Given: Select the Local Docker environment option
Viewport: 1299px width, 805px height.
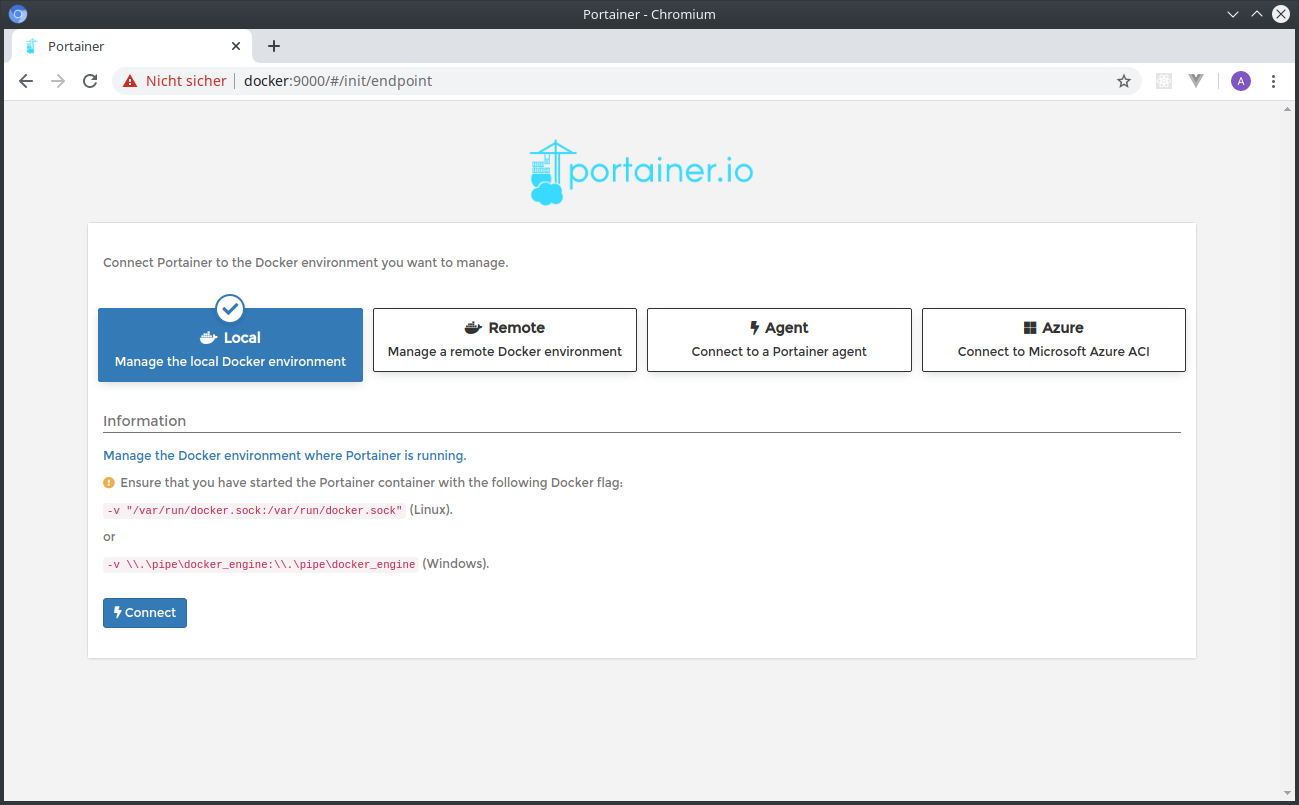Looking at the screenshot, I should click(230, 345).
